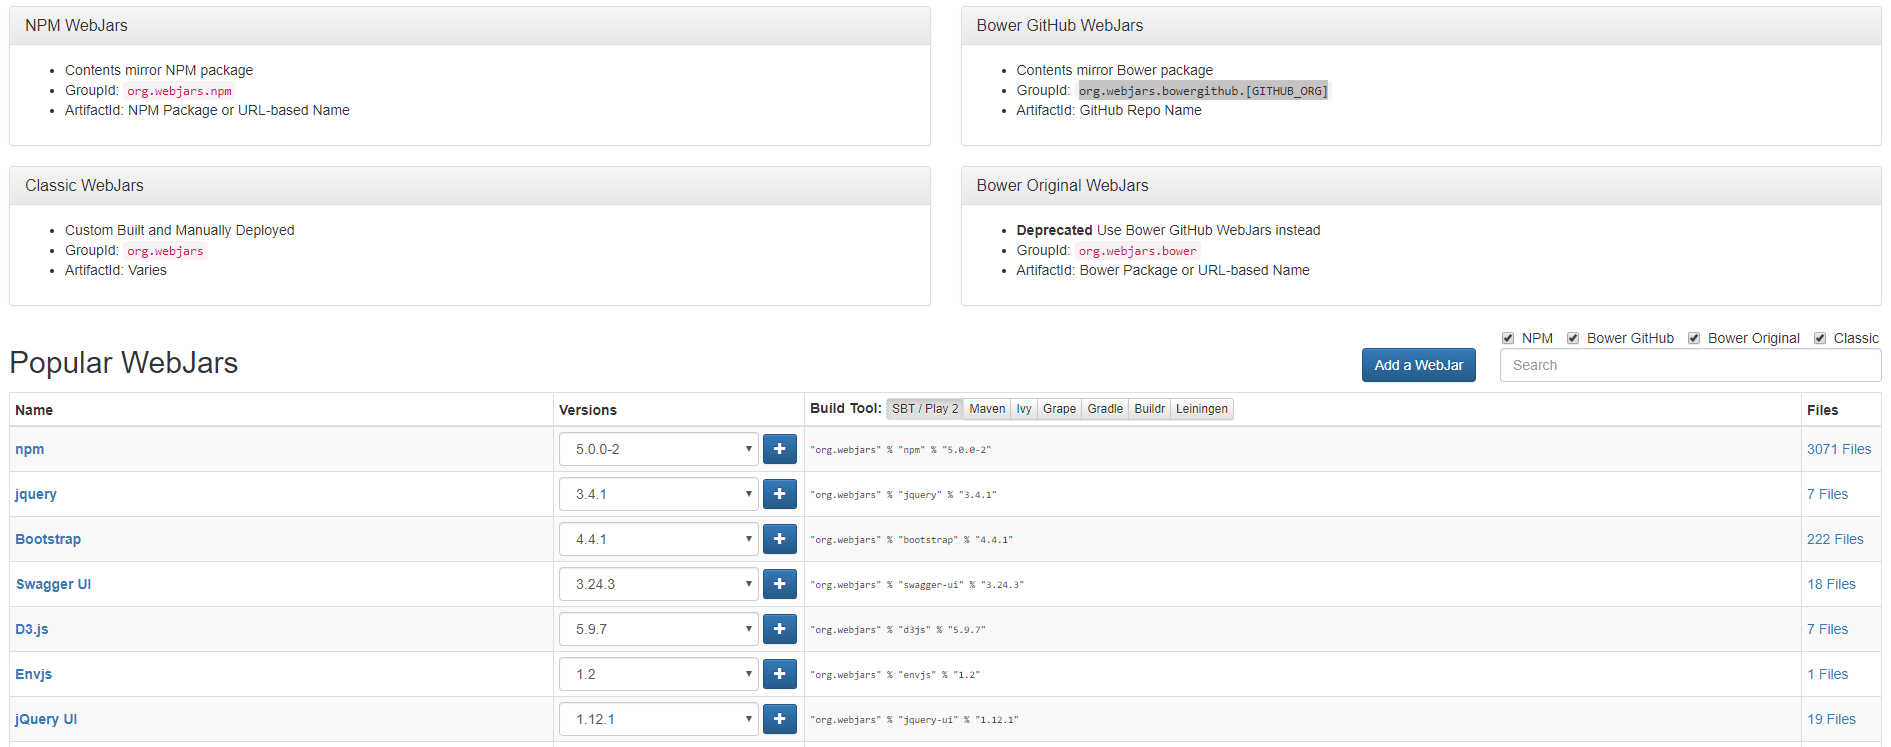Image resolution: width=1891 pixels, height=747 pixels.
Task: Open the jquery version dropdown 3.4.1
Action: (658, 494)
